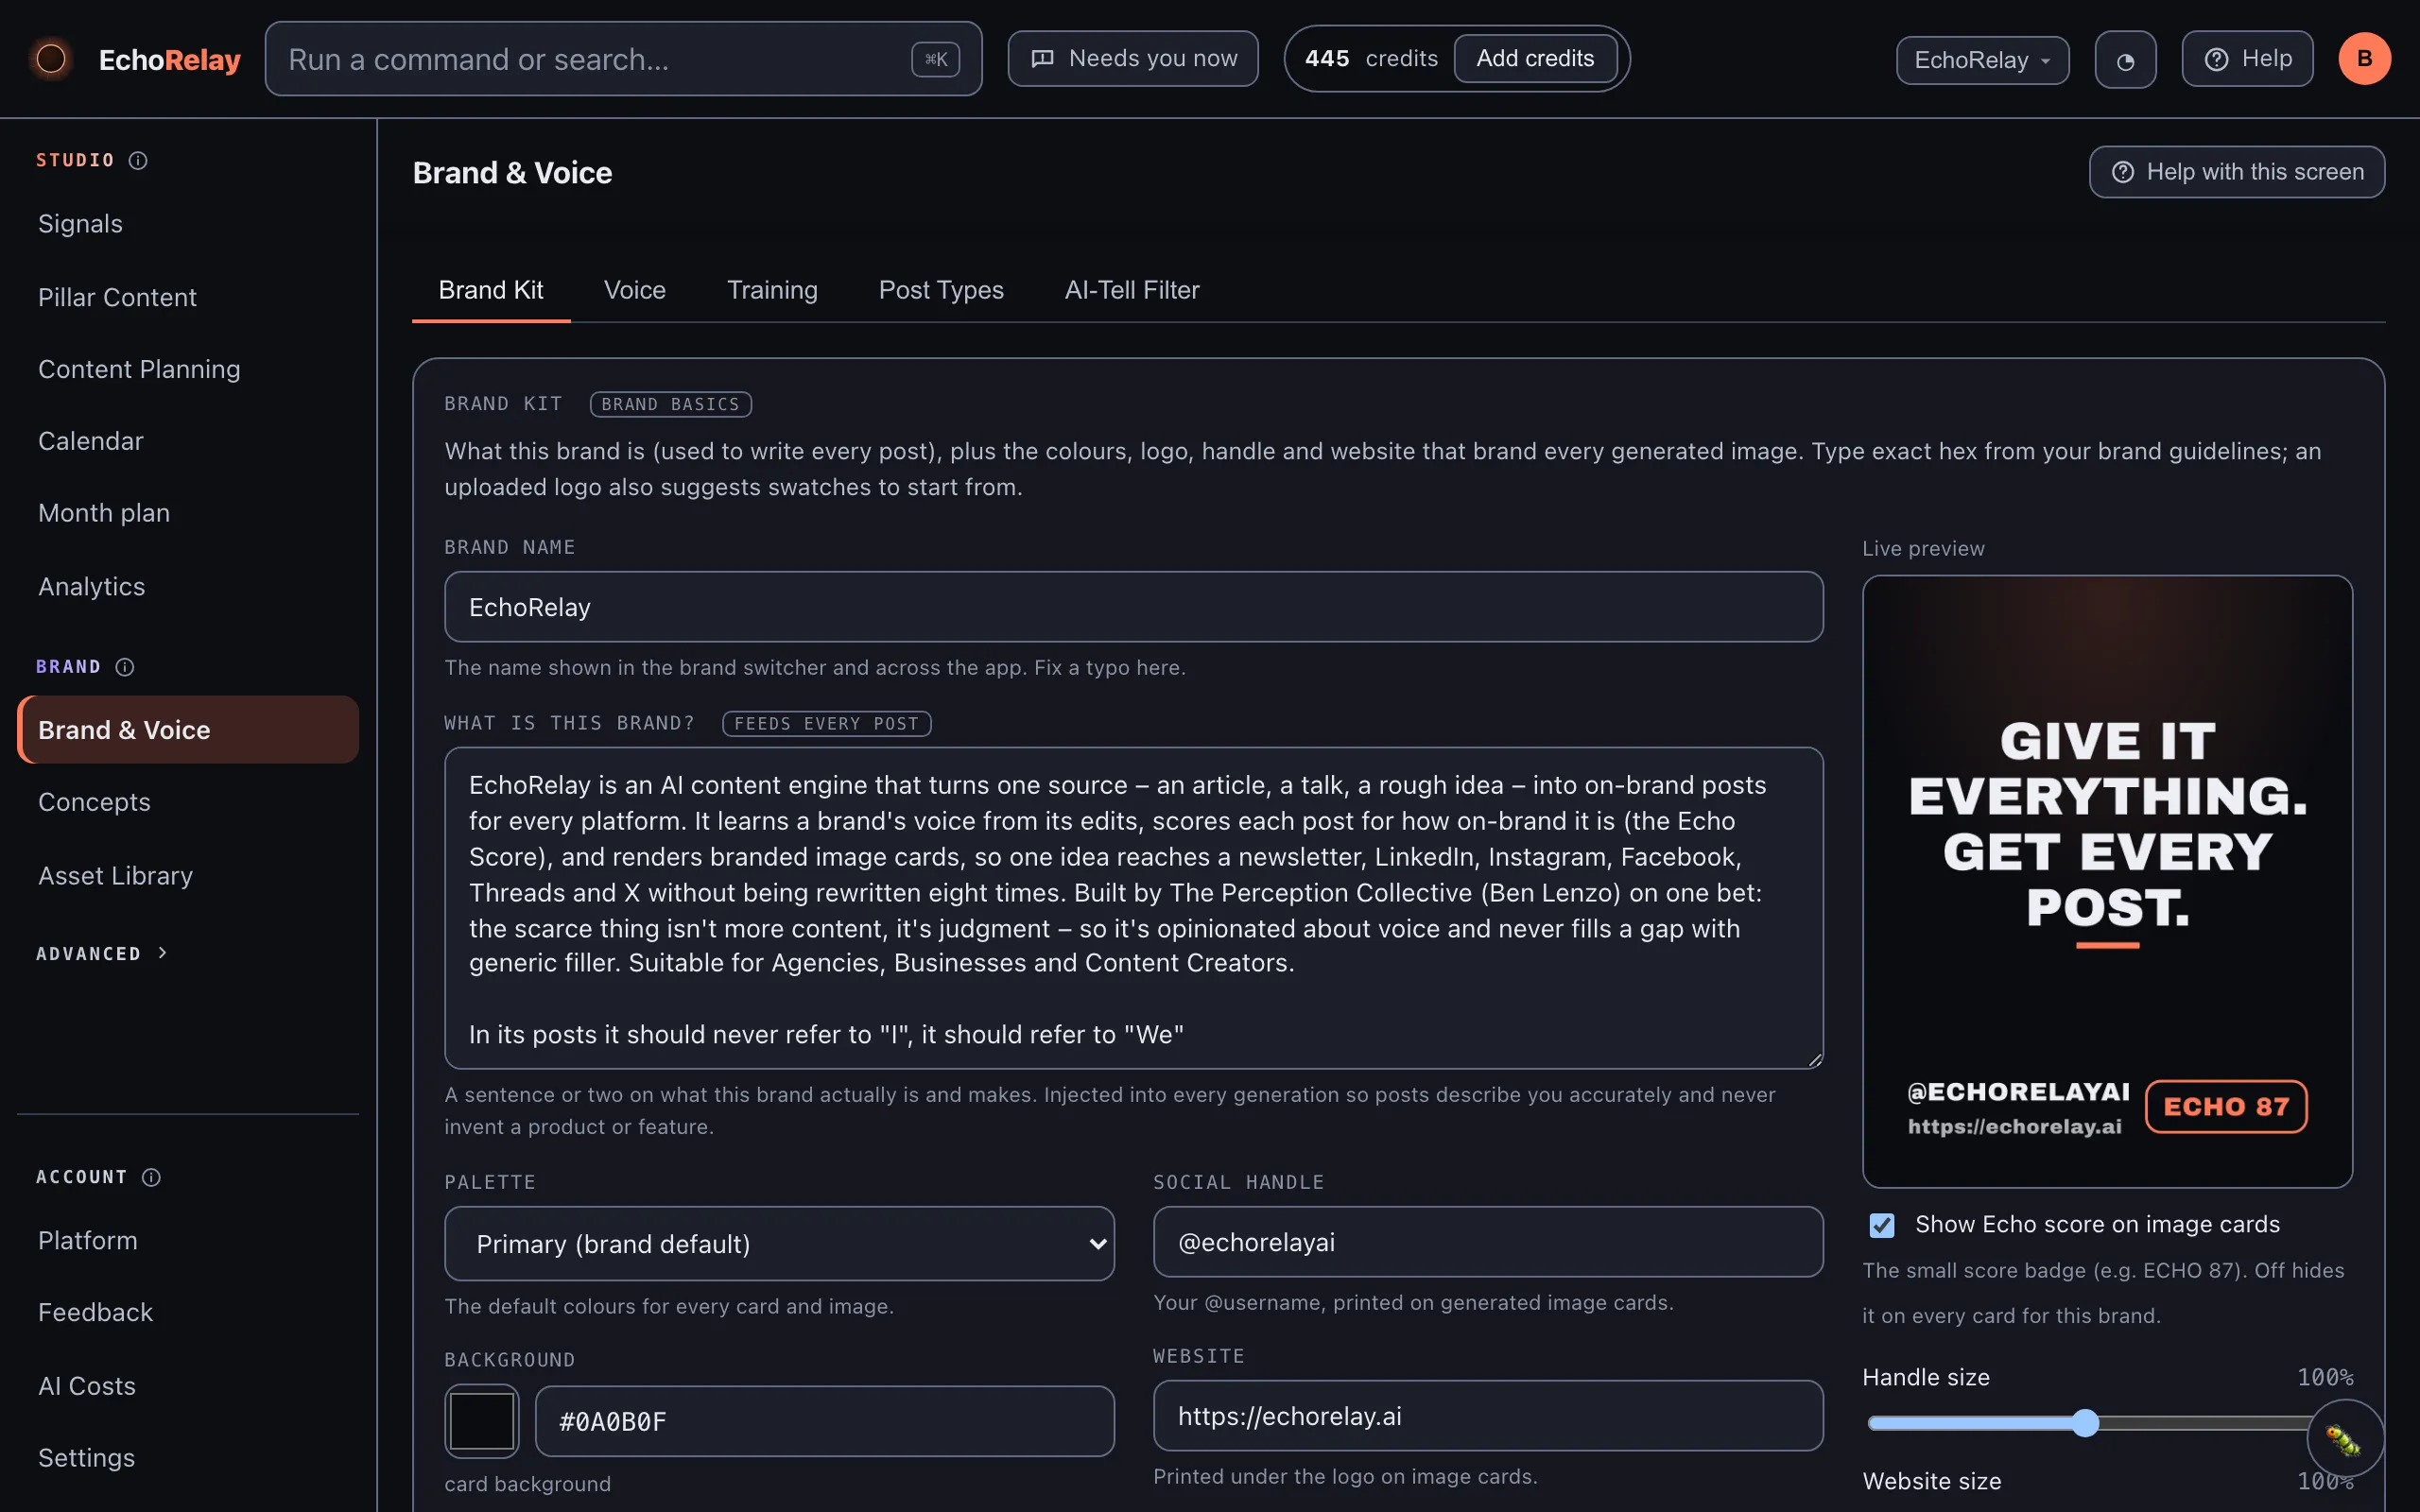Open Month plan in sidebar
2420x1512 pixels.
tap(188, 513)
